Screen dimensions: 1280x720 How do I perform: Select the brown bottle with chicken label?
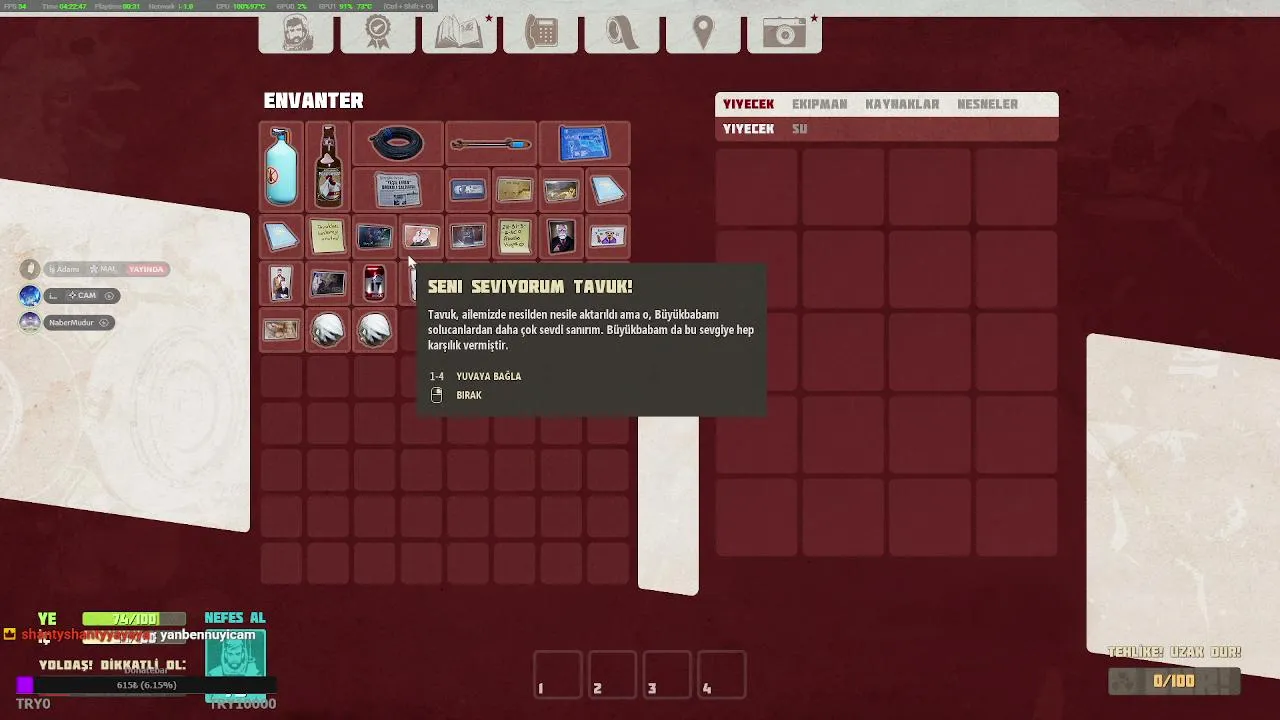click(x=328, y=166)
